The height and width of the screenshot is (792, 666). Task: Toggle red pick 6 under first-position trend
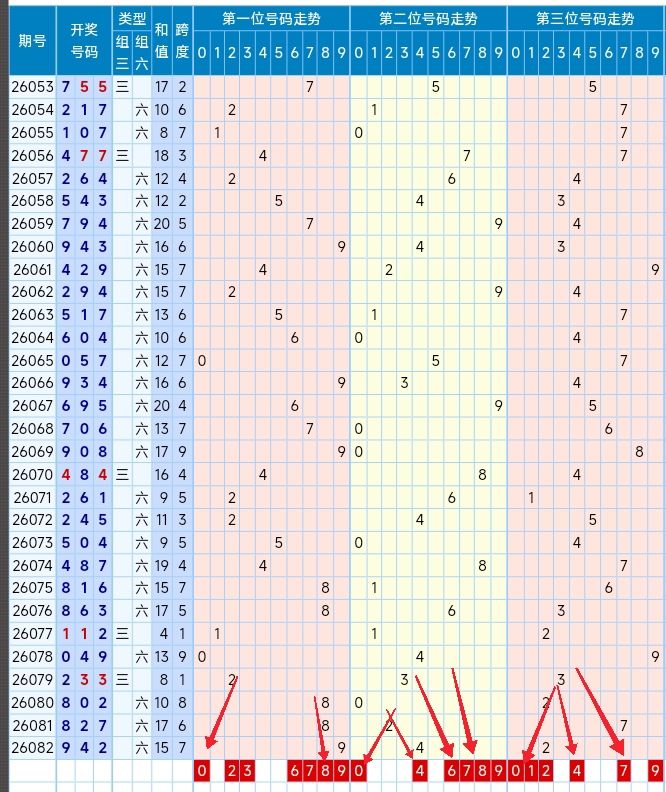[294, 770]
